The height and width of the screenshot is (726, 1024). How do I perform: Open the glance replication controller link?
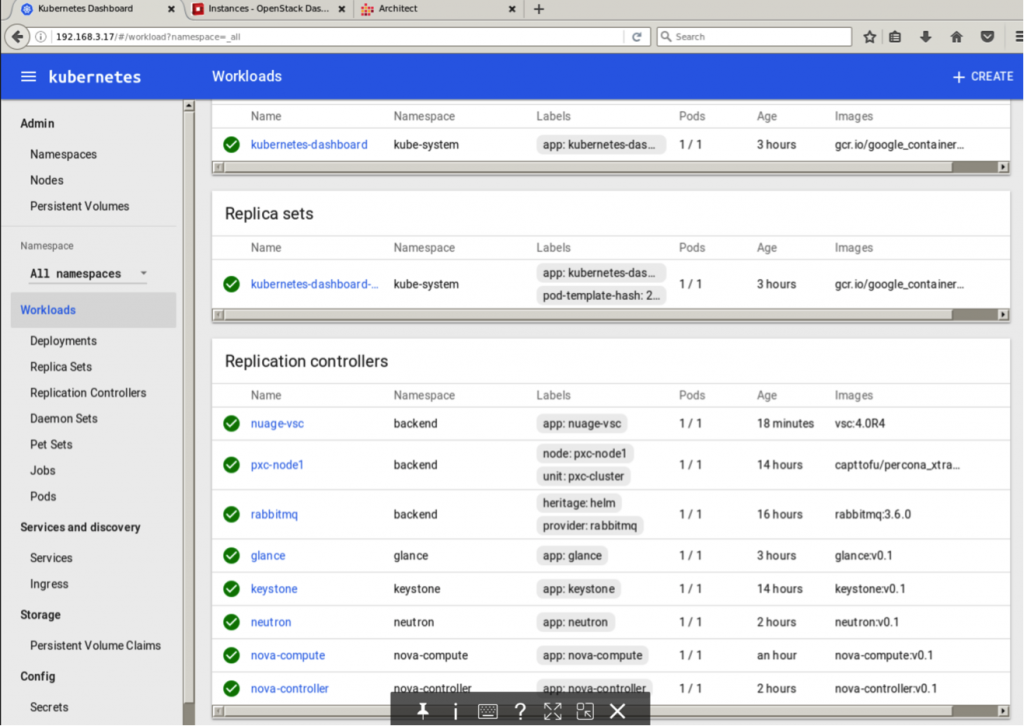[x=268, y=556]
